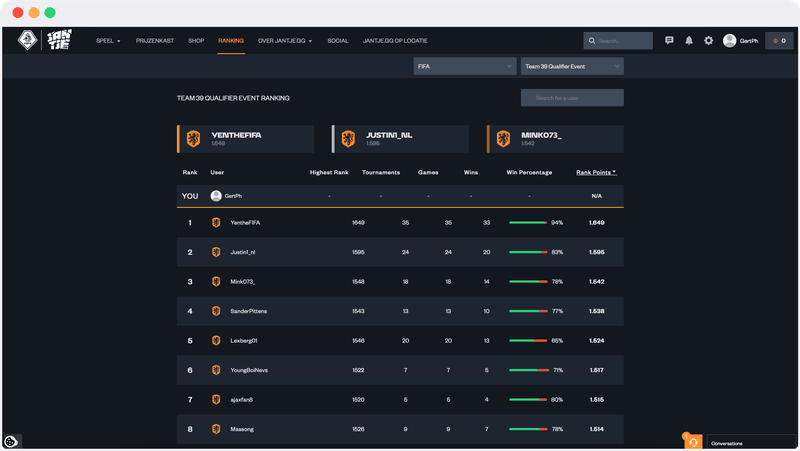The width and height of the screenshot is (800, 451).
Task: Open the cookie settings icon
Action: 11,441
